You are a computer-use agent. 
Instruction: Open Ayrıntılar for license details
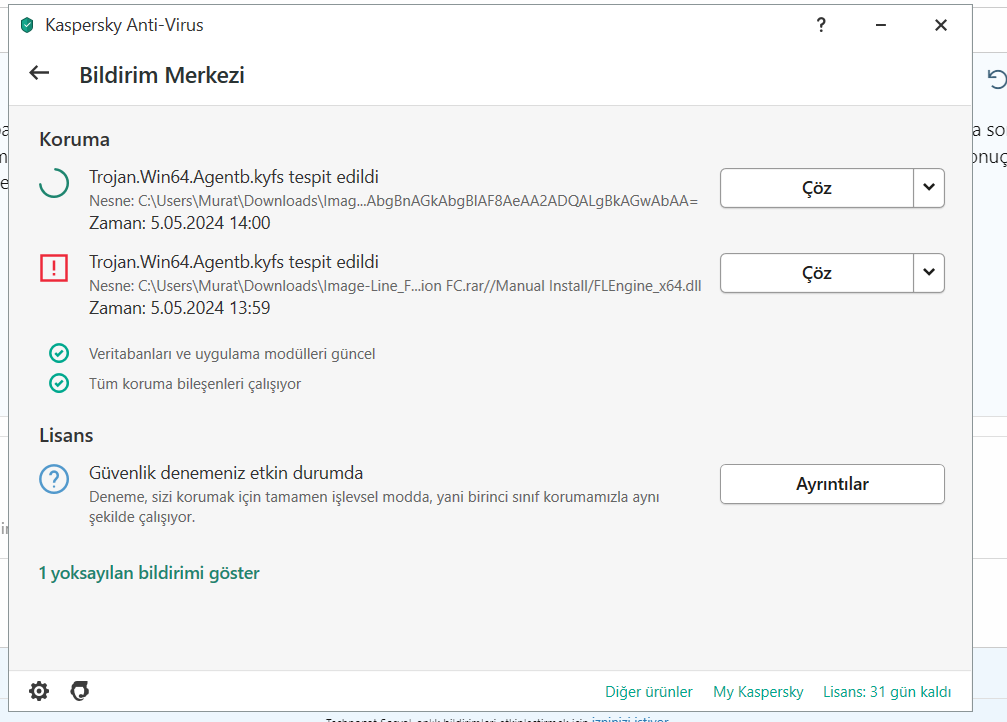click(x=832, y=484)
